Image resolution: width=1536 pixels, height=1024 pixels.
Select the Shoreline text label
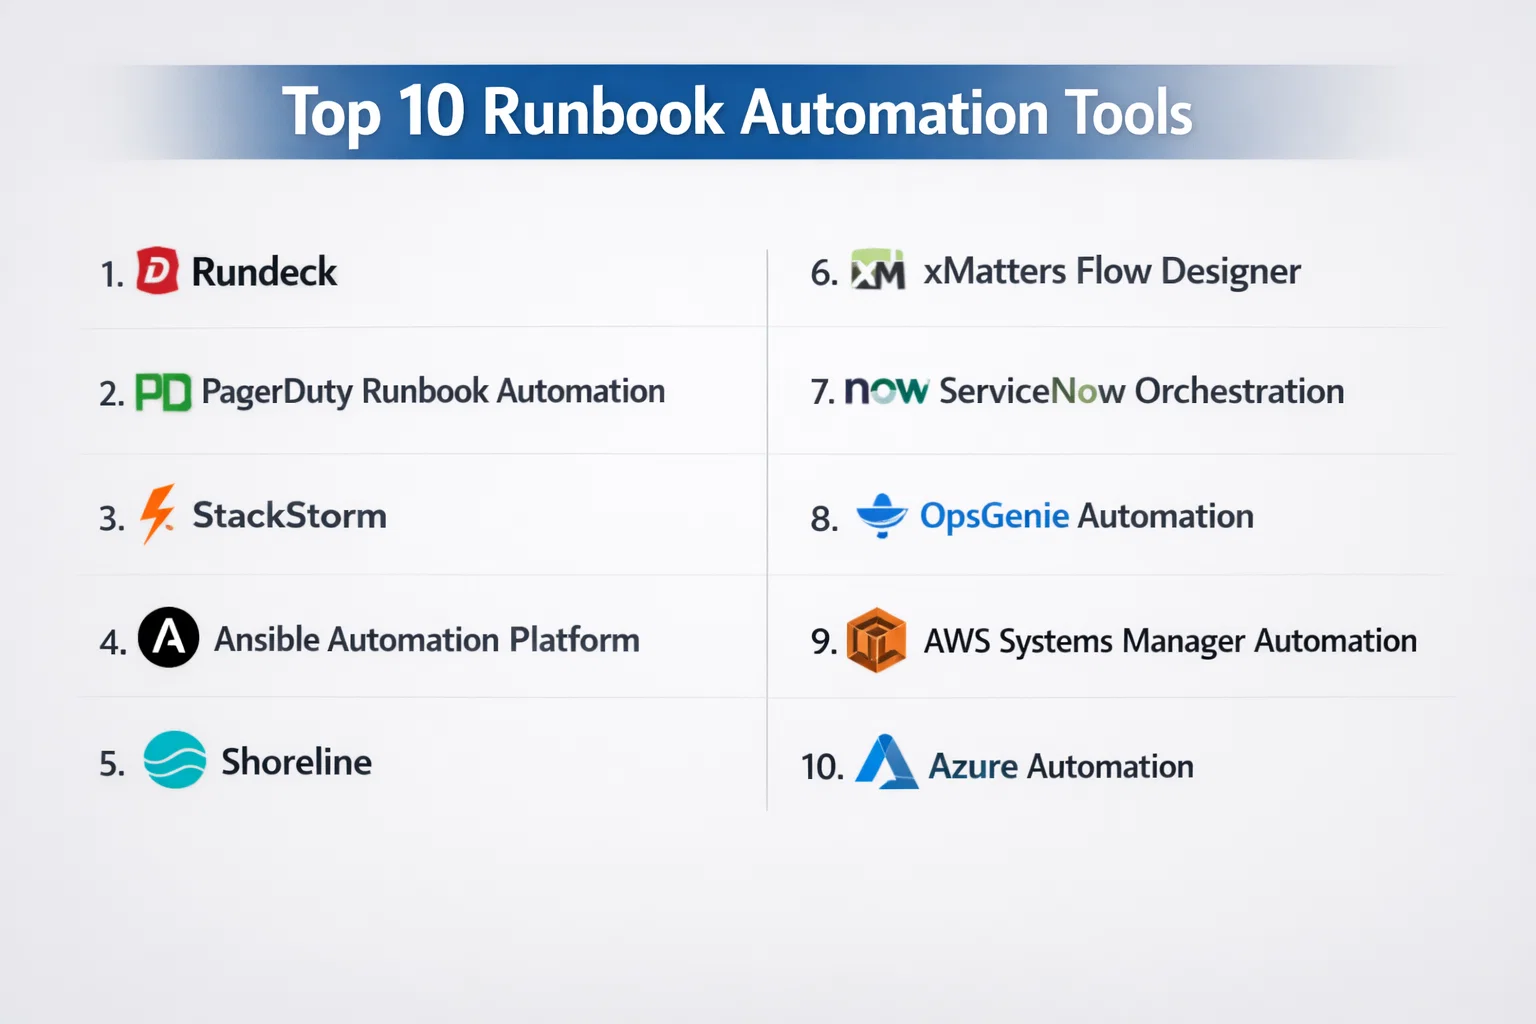[296, 762]
